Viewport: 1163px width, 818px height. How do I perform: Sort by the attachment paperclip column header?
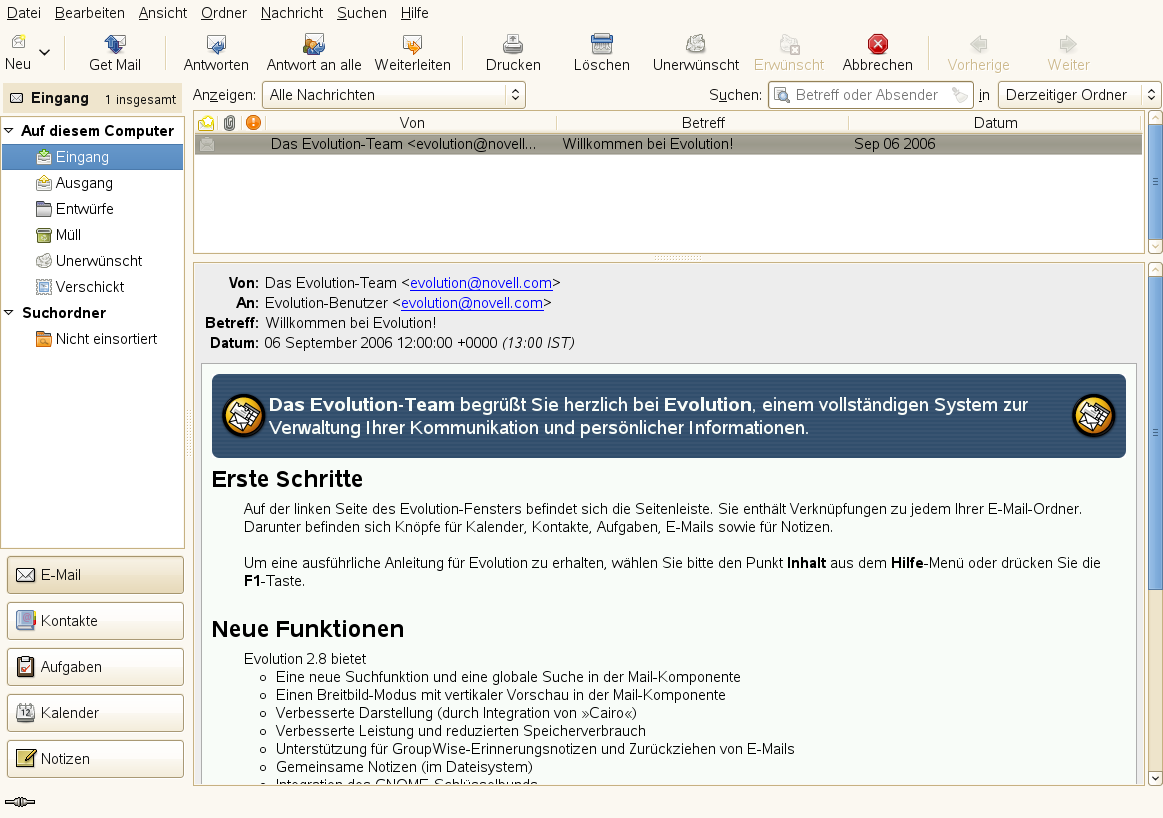tap(229, 122)
